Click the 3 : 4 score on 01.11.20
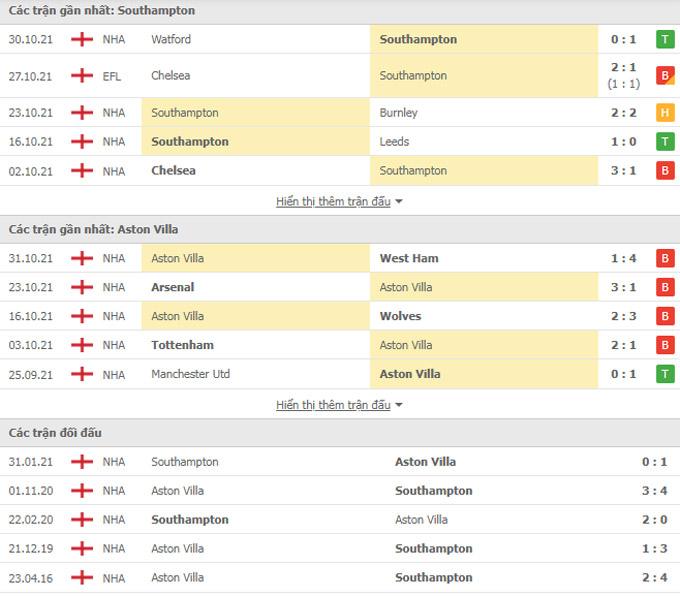The height and width of the screenshot is (597, 680). click(654, 491)
